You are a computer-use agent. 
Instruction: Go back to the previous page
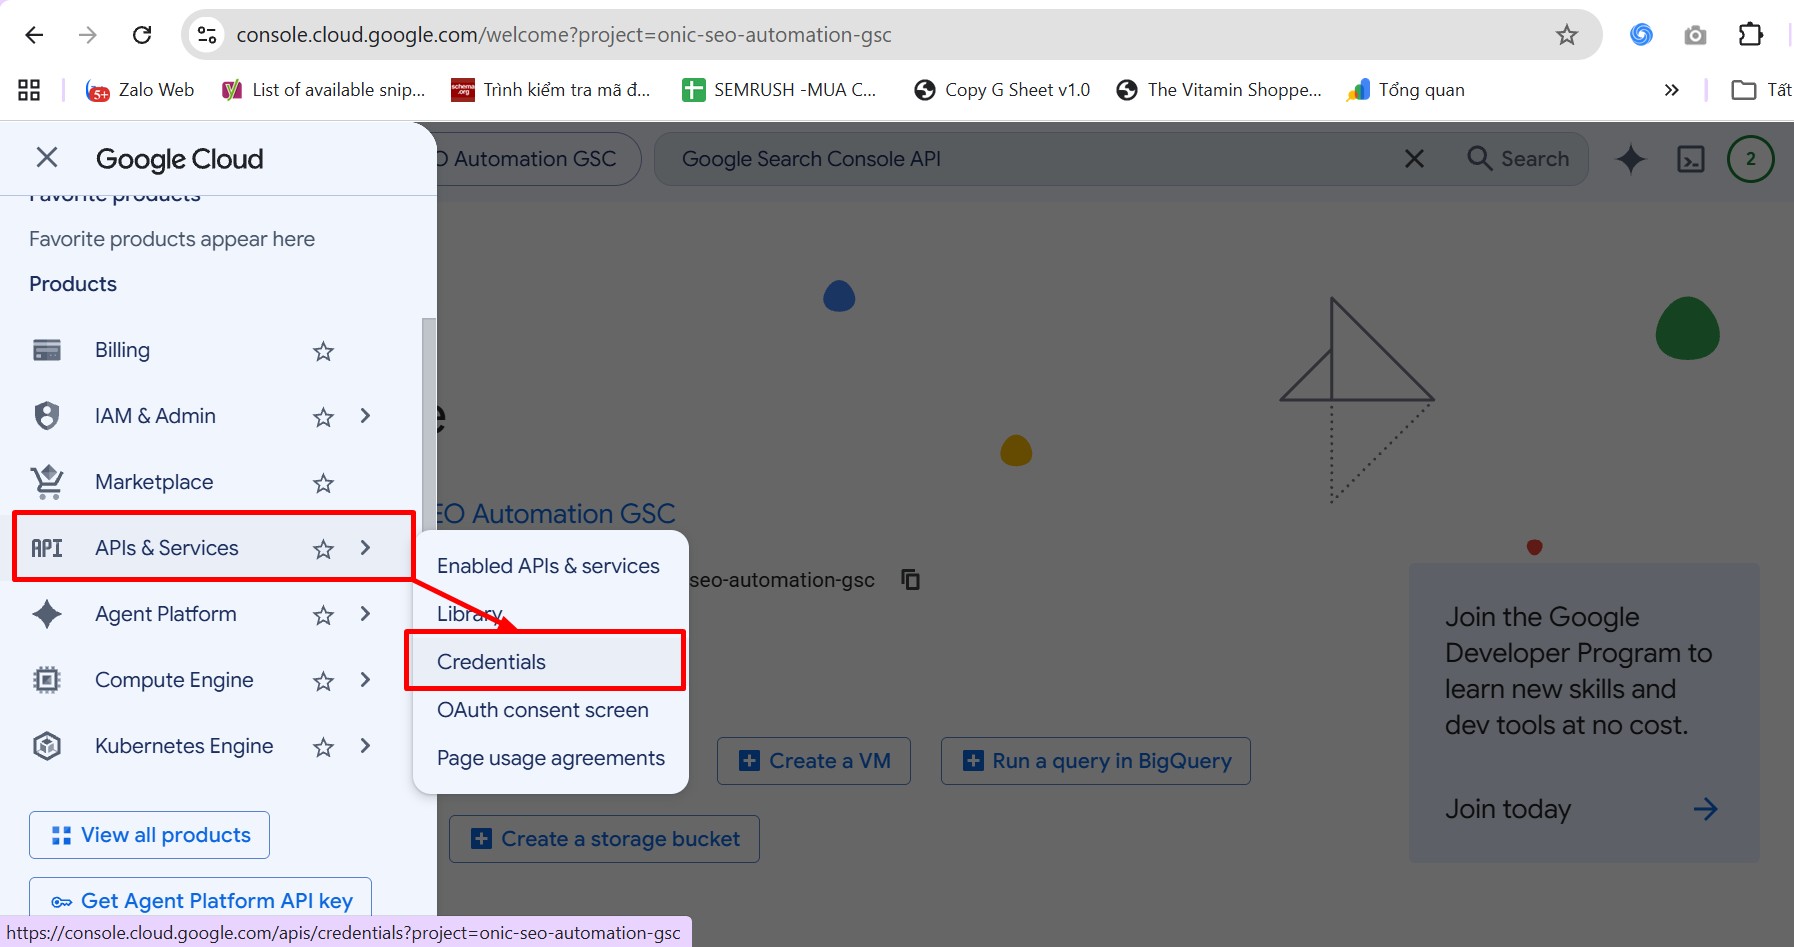click(34, 35)
